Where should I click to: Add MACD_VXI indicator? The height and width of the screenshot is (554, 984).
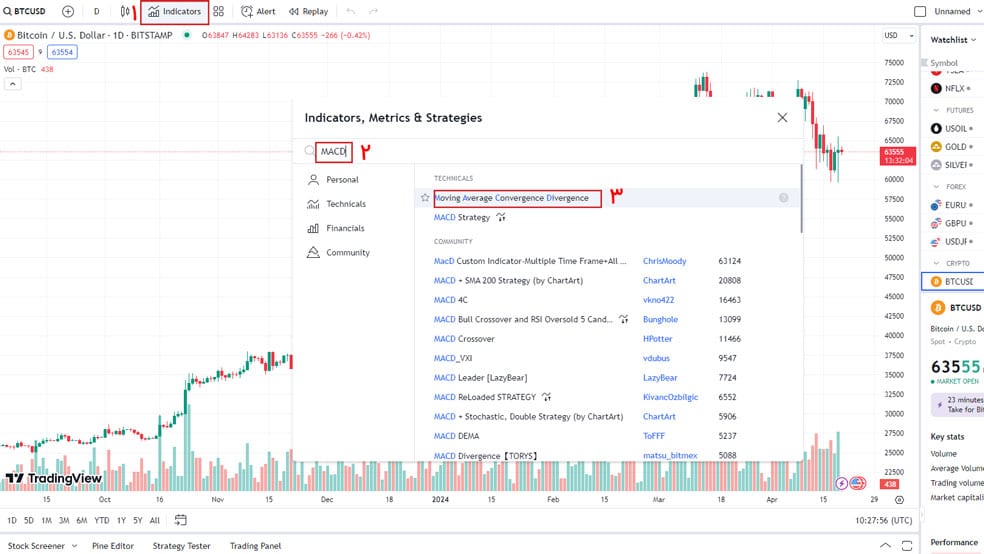452,358
